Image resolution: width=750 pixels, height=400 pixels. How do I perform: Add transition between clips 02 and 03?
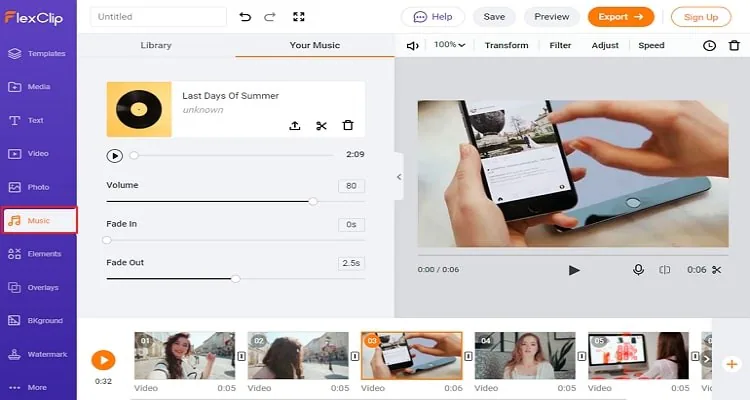click(355, 356)
